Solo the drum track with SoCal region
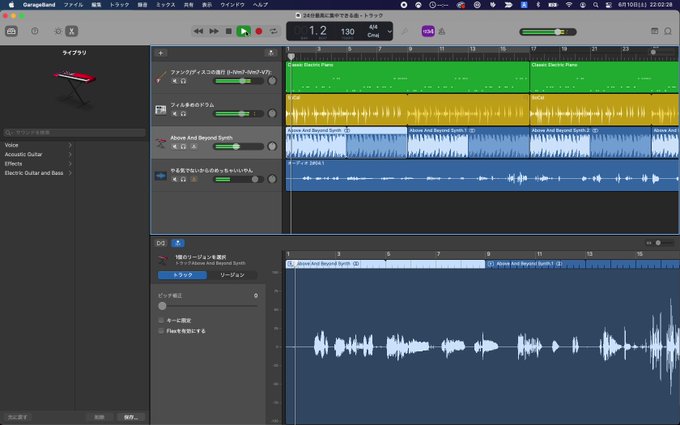This screenshot has width=680, height=425. 183,114
